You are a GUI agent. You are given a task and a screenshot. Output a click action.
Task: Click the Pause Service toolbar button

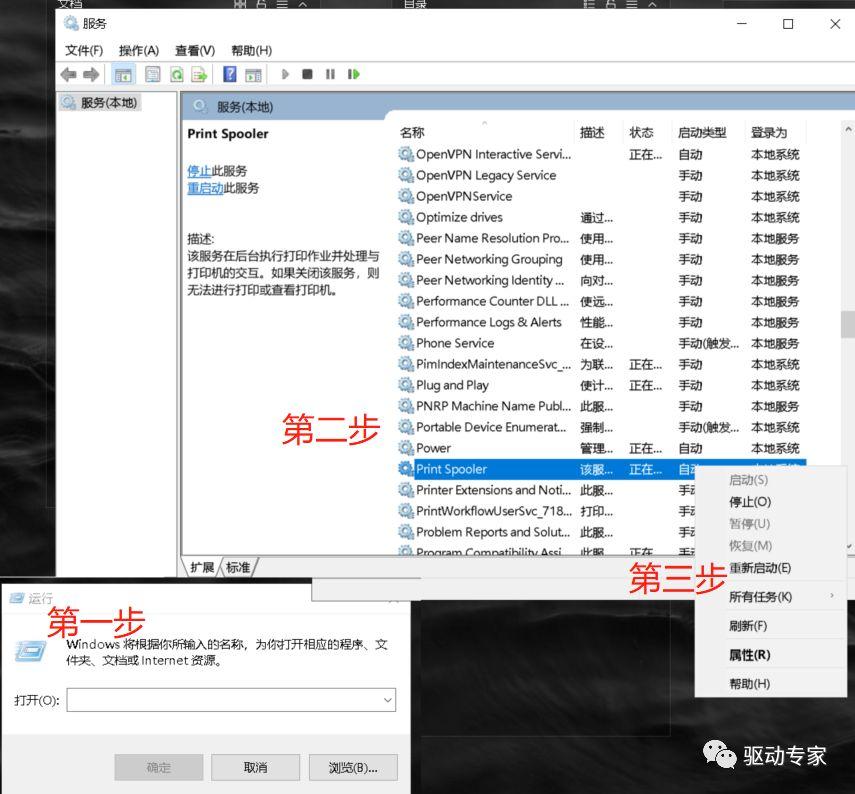point(330,74)
